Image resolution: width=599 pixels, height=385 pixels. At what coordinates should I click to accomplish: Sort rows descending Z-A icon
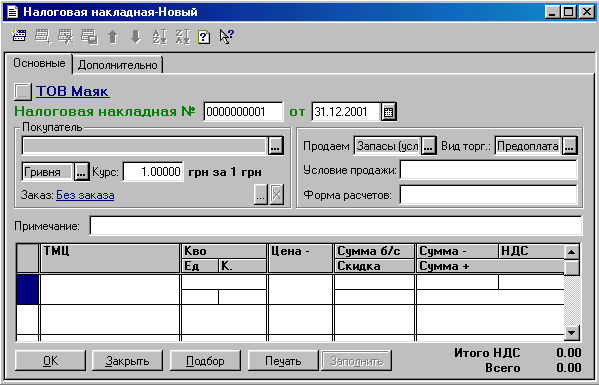tap(182, 37)
